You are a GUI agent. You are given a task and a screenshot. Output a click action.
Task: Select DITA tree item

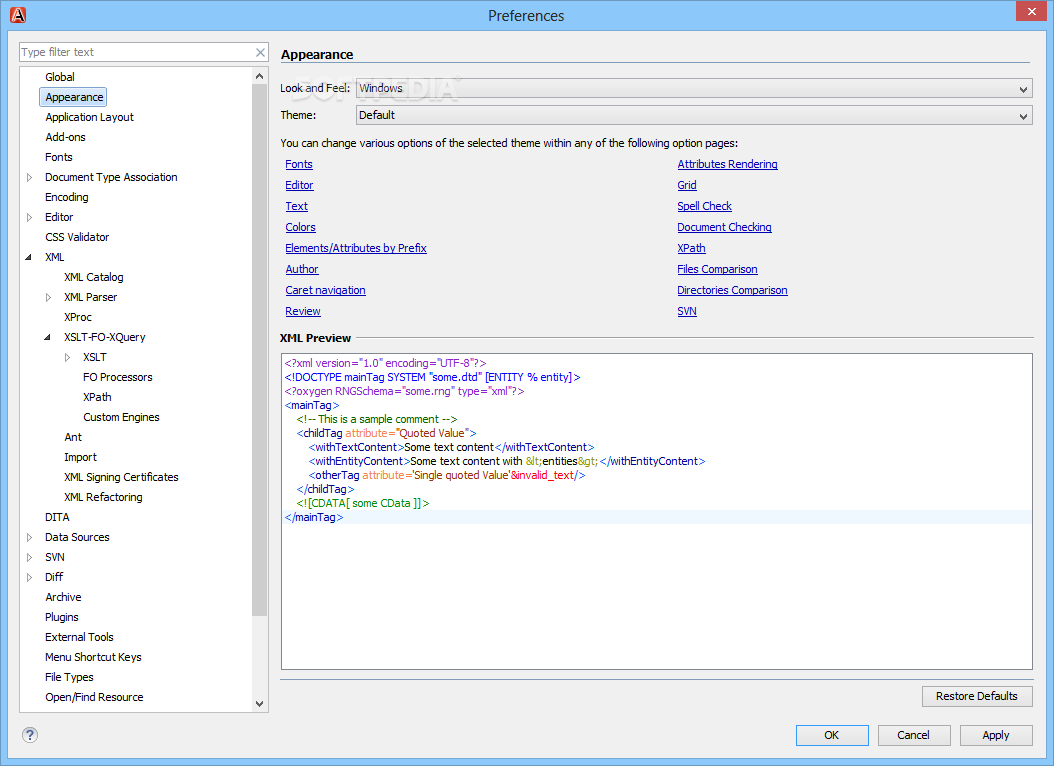pos(57,517)
